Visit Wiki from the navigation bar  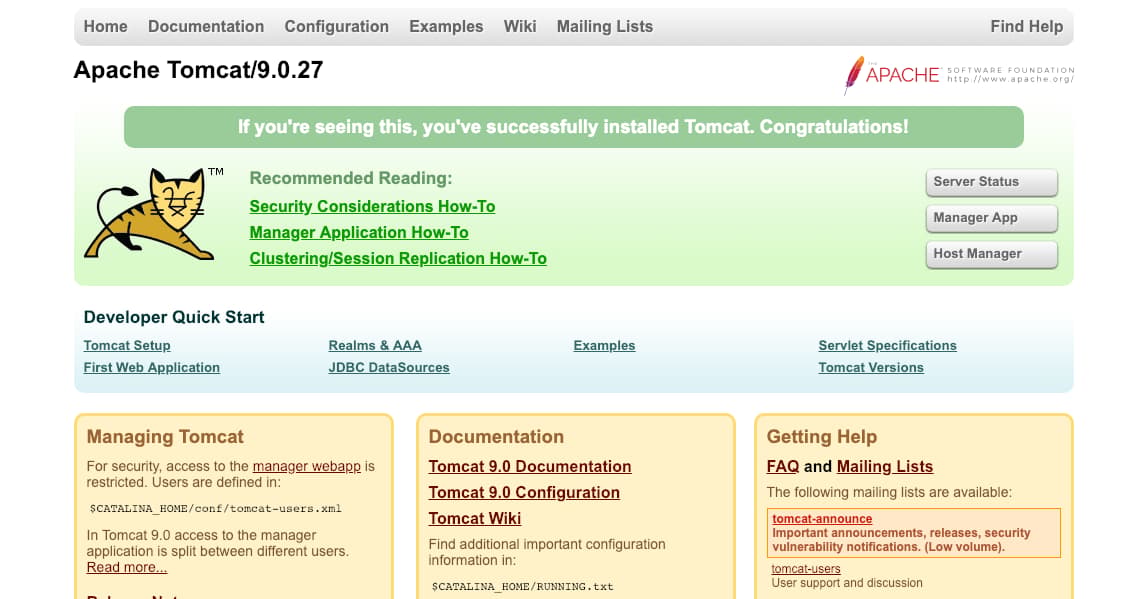pos(519,26)
